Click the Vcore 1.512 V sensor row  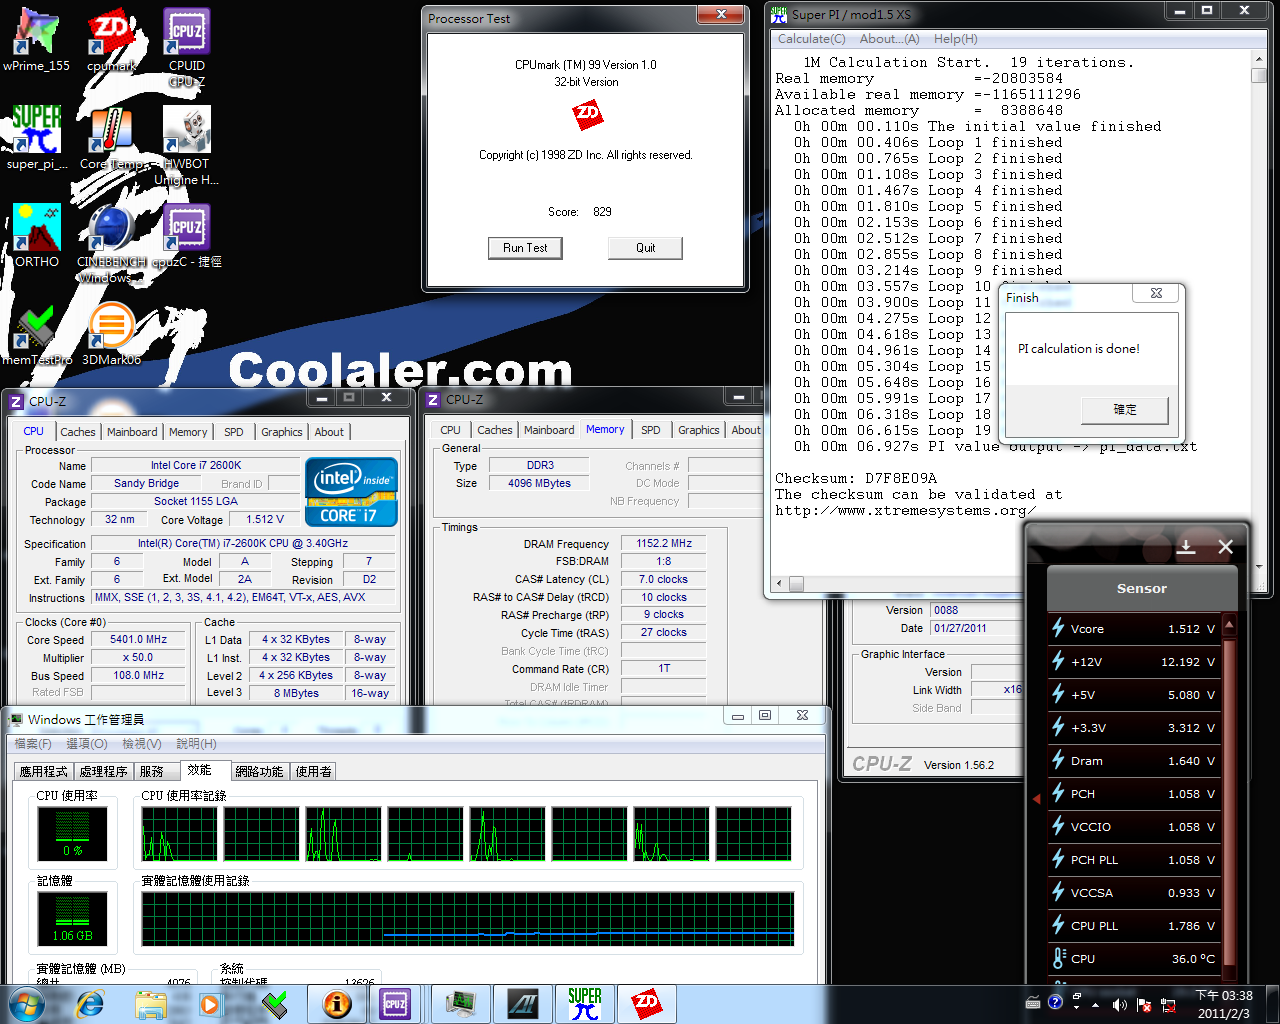1134,629
